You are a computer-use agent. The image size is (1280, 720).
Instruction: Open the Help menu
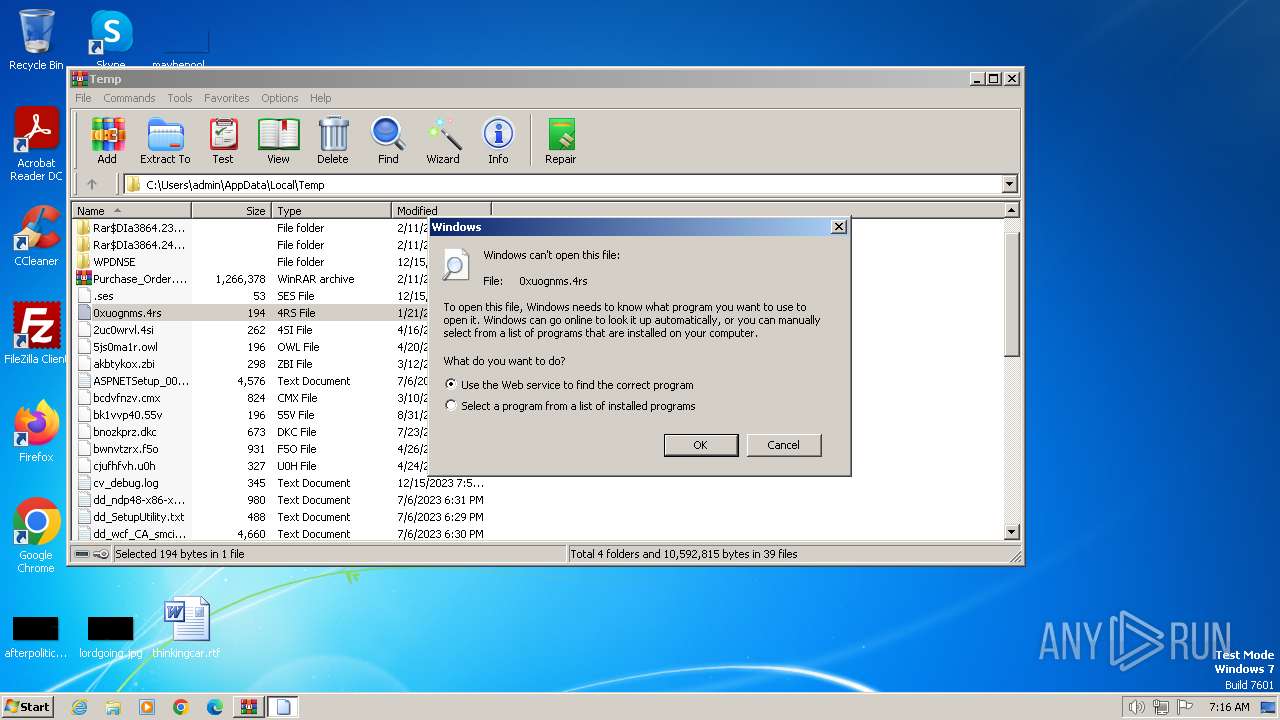[x=320, y=98]
